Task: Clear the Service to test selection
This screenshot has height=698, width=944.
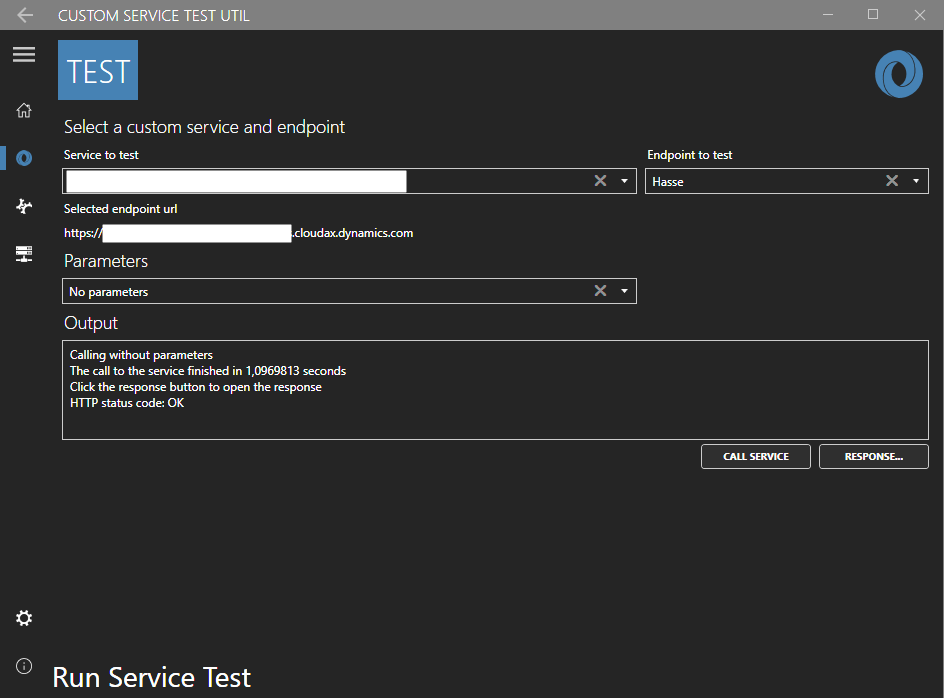Action: (x=600, y=181)
